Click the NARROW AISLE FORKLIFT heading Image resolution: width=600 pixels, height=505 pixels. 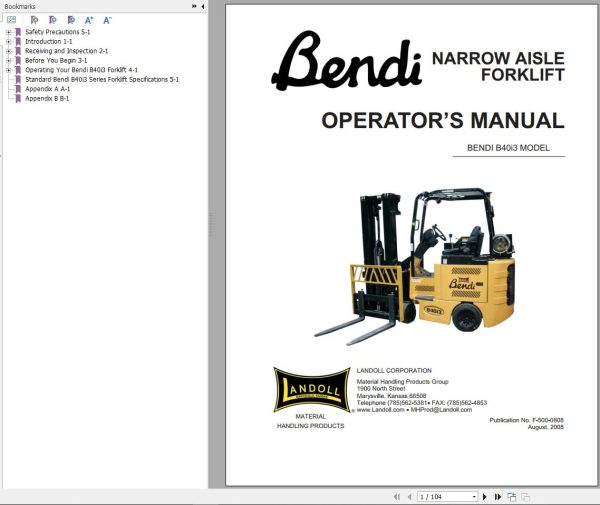coord(498,67)
